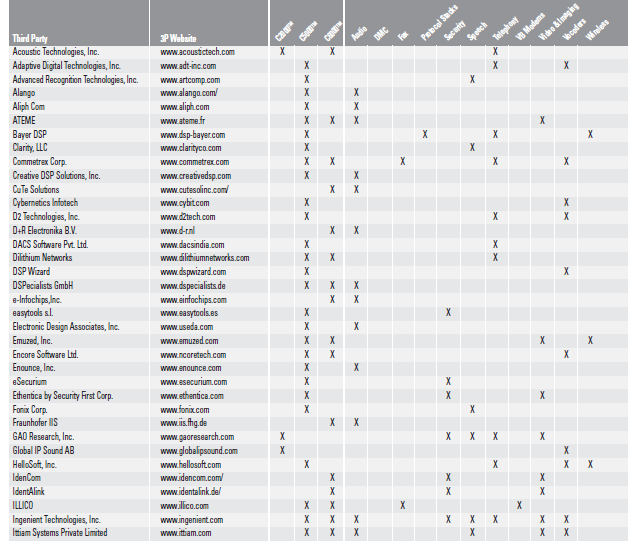
Task: Click the Speech column header
Action: 477,31
